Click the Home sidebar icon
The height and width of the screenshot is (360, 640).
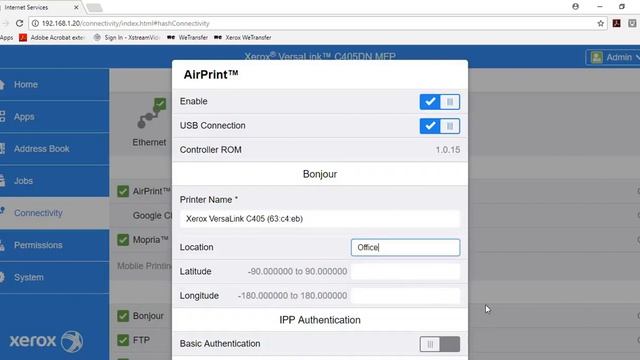2,84
